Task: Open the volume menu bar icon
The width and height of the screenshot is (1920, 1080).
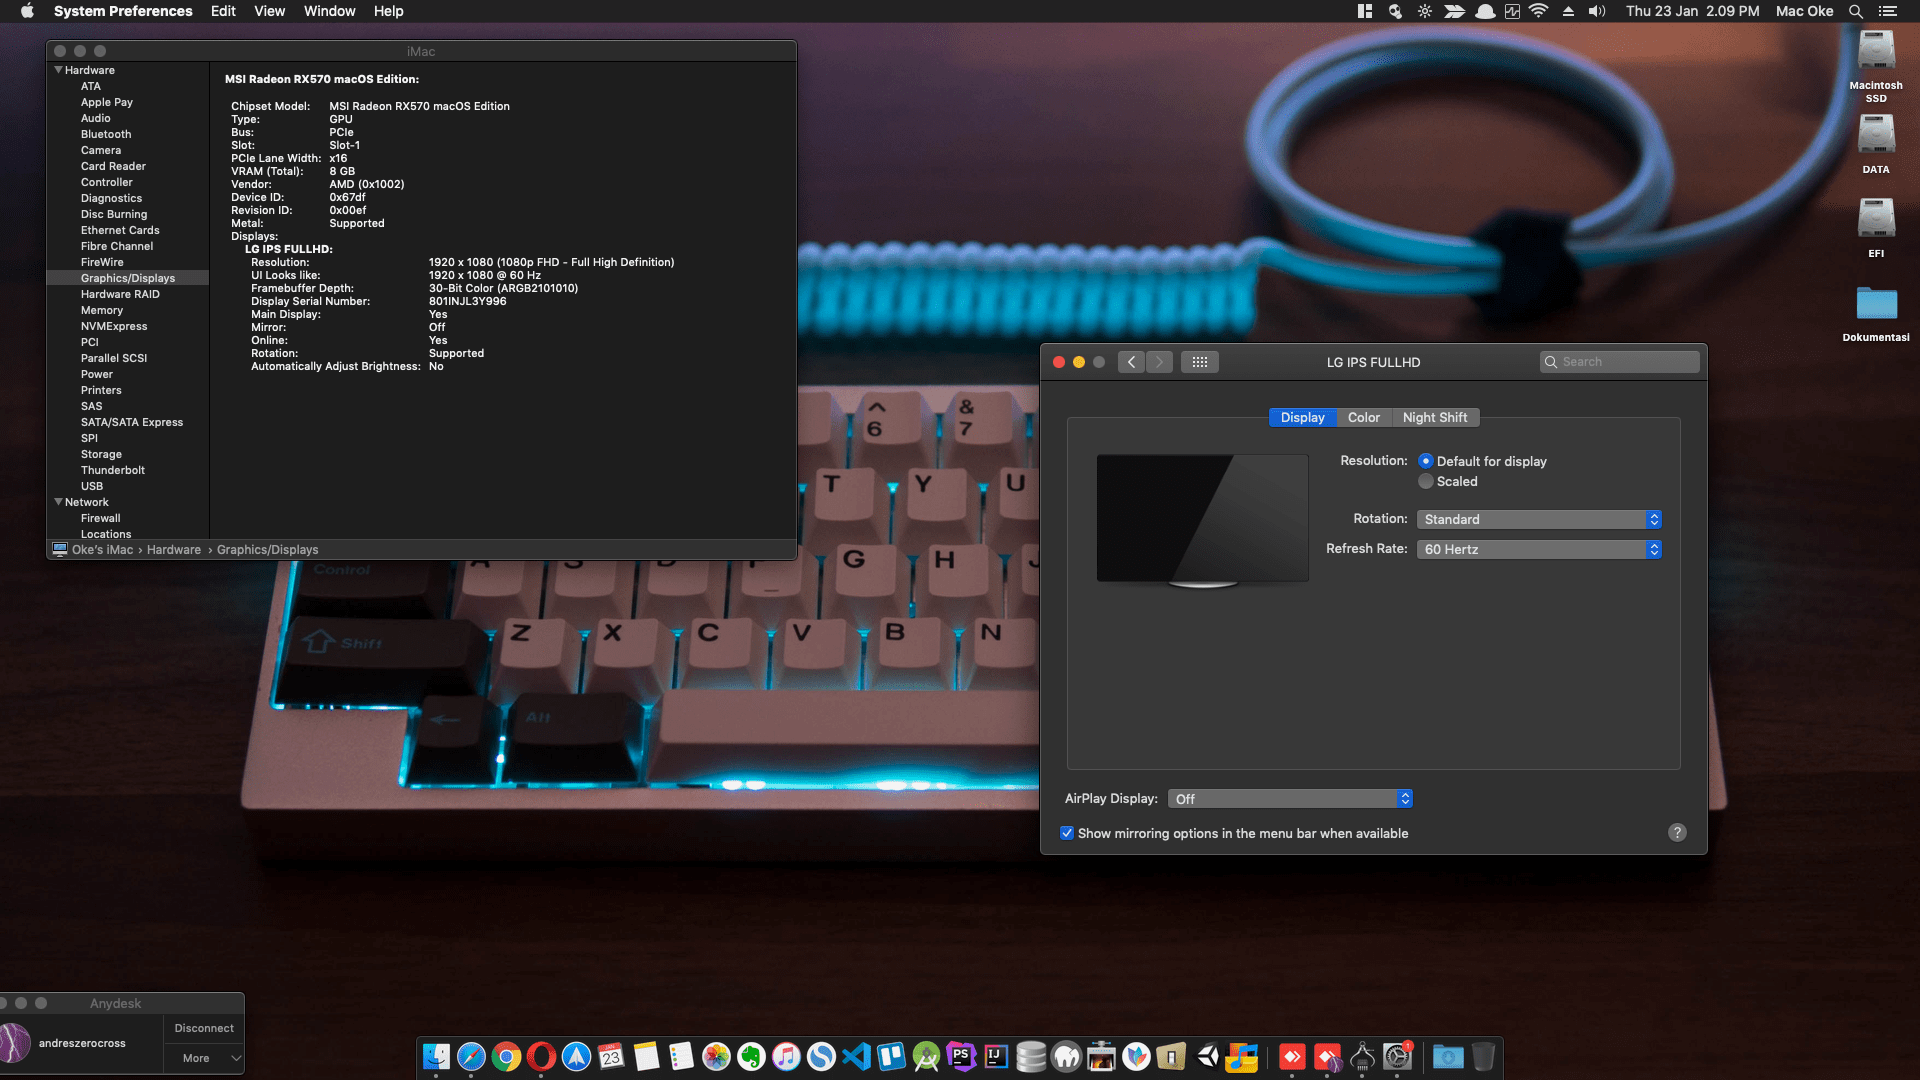Action: pos(1597,11)
